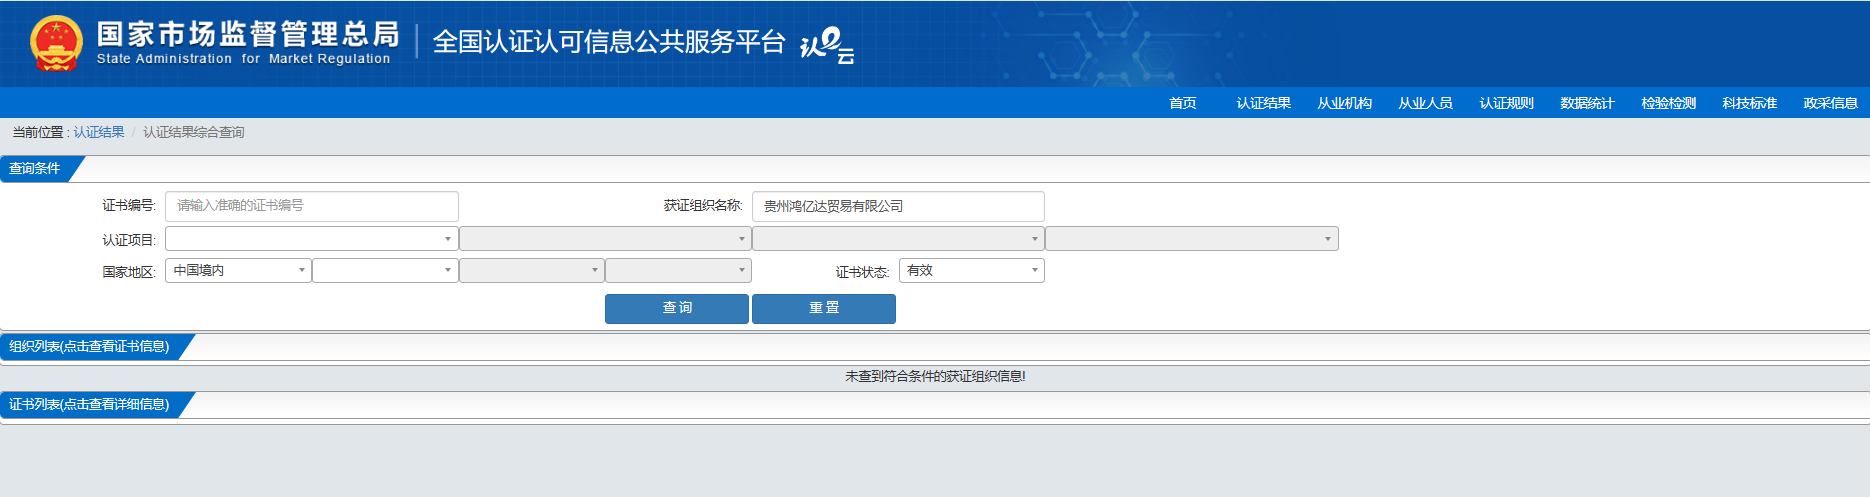Click the 组织列表 section header
1870x497 pixels.
[x=90, y=347]
